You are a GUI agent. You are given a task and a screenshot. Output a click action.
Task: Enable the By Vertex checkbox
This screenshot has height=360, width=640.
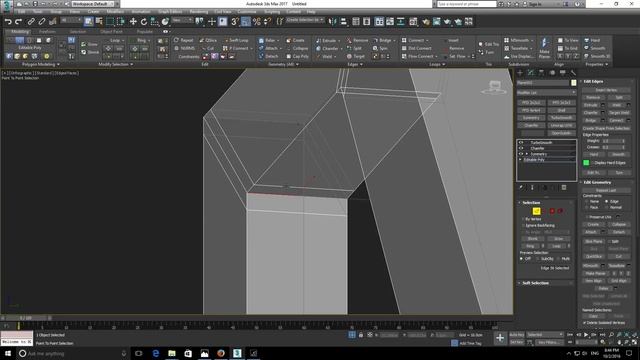click(523, 219)
